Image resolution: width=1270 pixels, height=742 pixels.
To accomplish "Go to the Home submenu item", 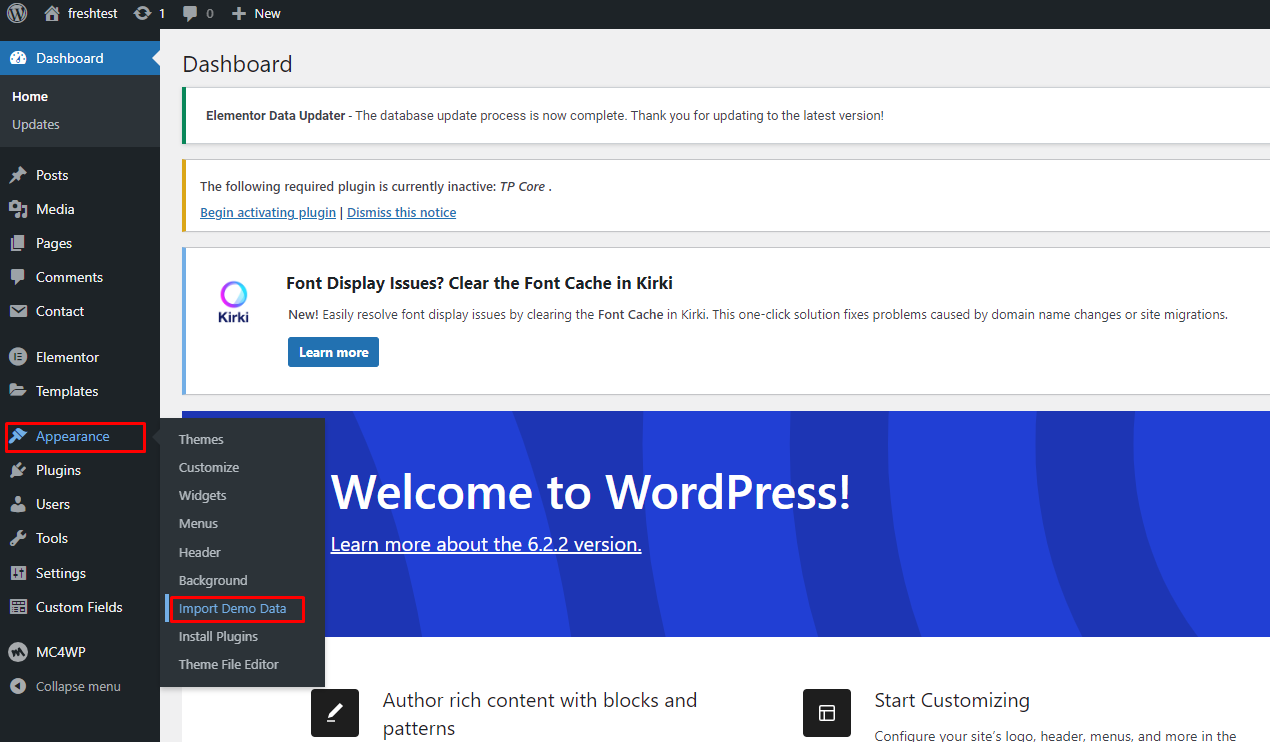I will point(30,96).
